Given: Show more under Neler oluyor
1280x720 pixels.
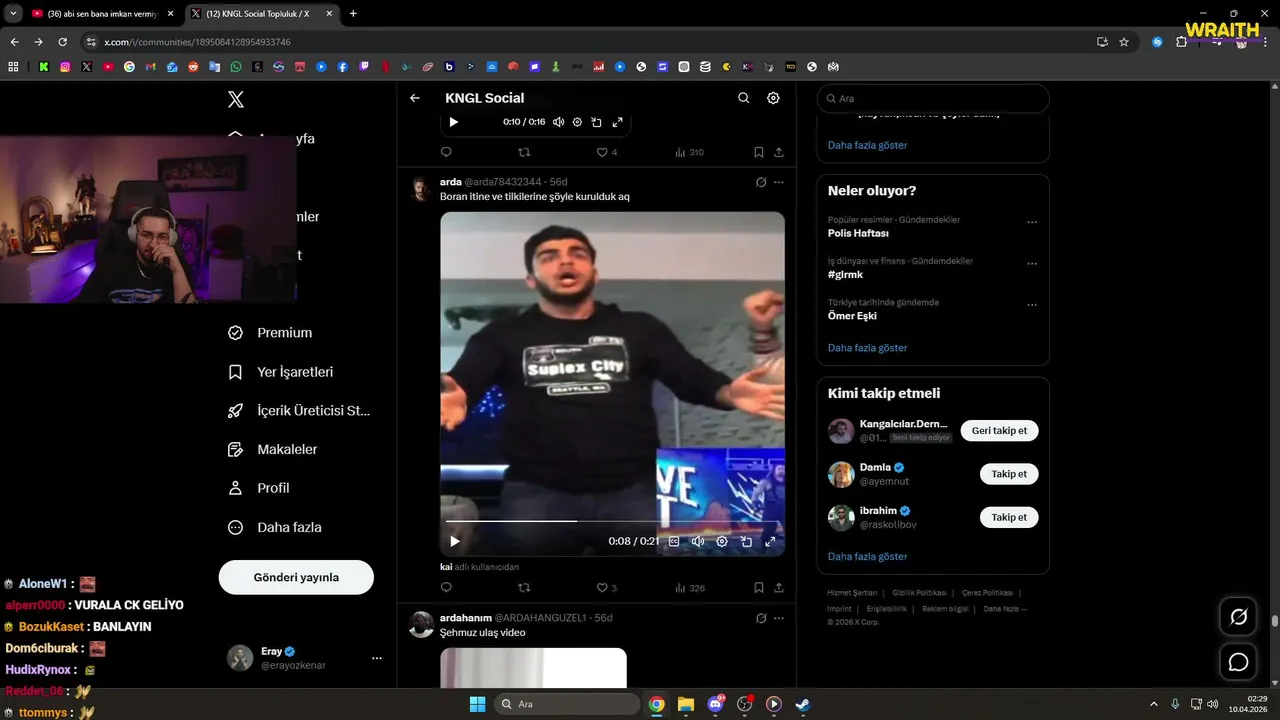Looking at the screenshot, I should 867,348.
